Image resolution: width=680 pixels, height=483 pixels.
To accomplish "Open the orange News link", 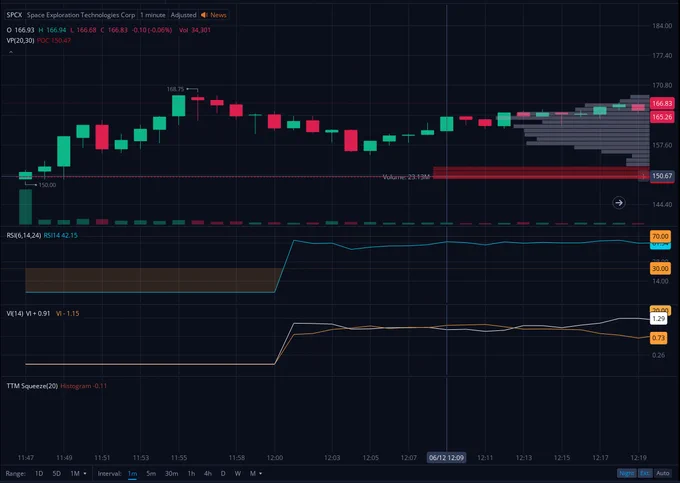I will click(x=218, y=15).
